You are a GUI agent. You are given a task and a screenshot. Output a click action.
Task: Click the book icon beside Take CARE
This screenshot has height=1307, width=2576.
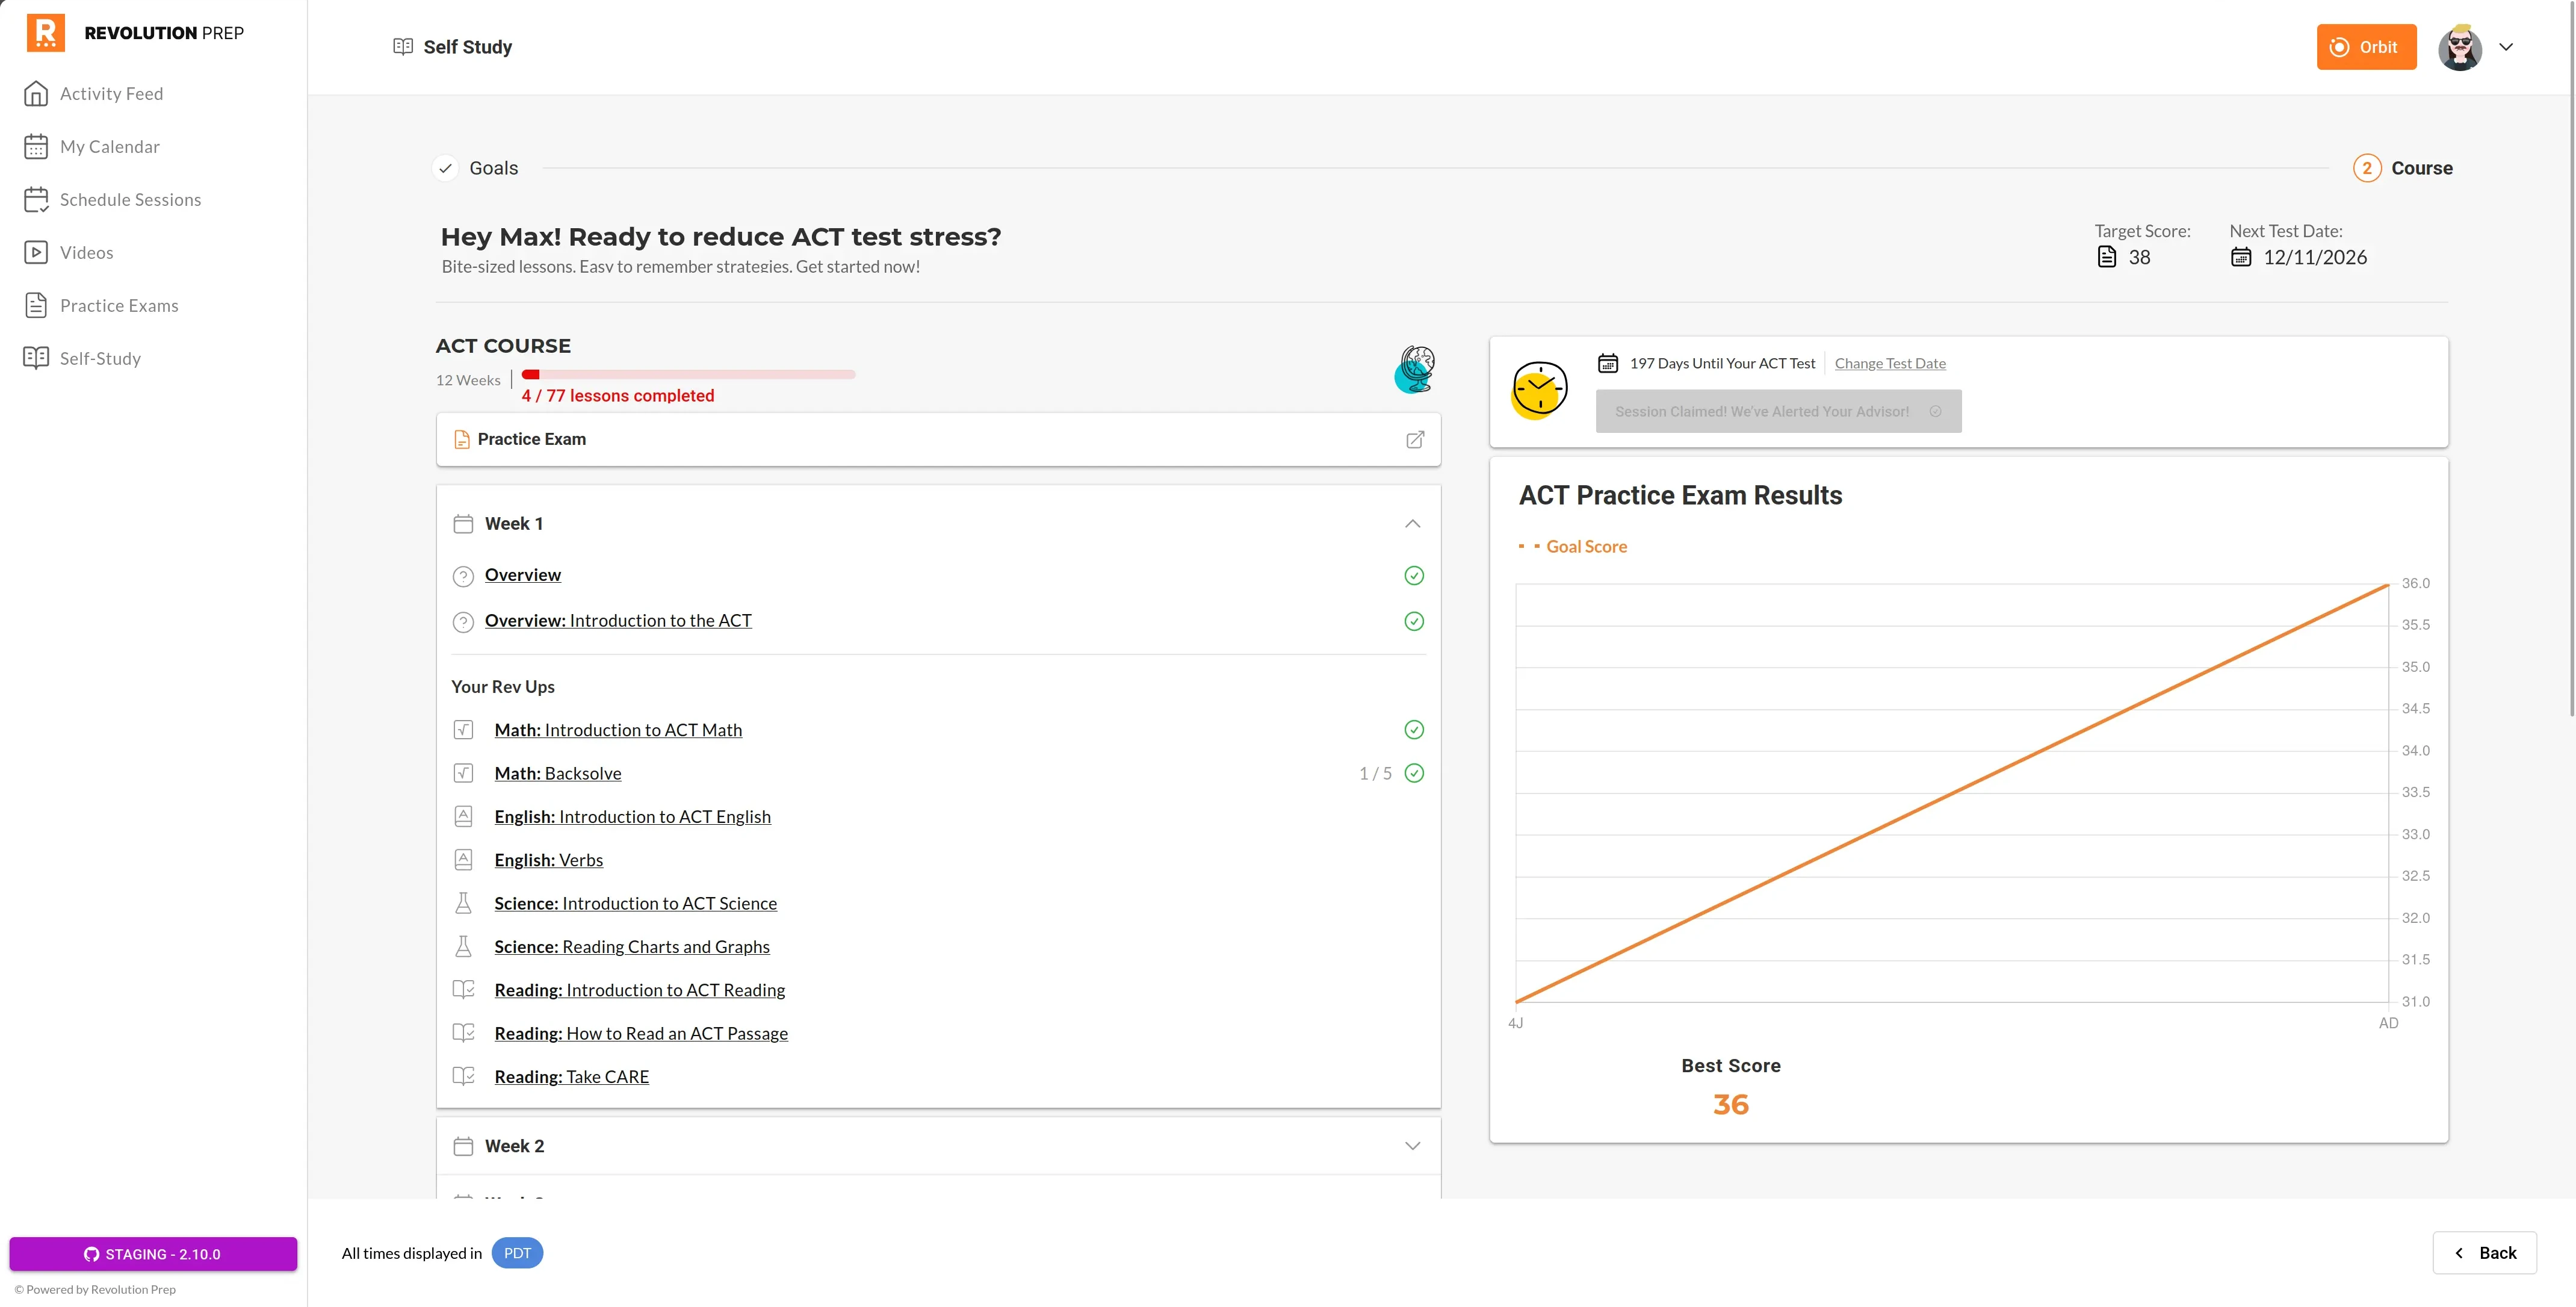[463, 1076]
